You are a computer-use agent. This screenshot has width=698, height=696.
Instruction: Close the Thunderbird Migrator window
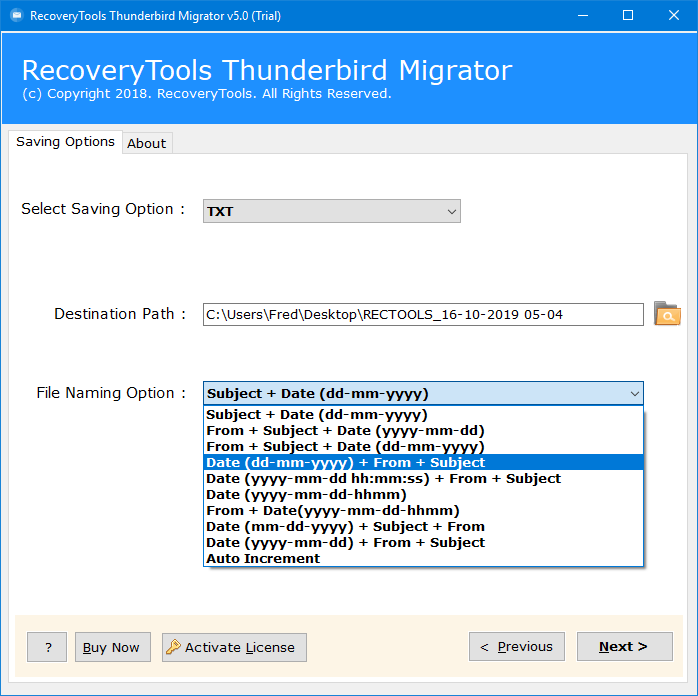674,16
